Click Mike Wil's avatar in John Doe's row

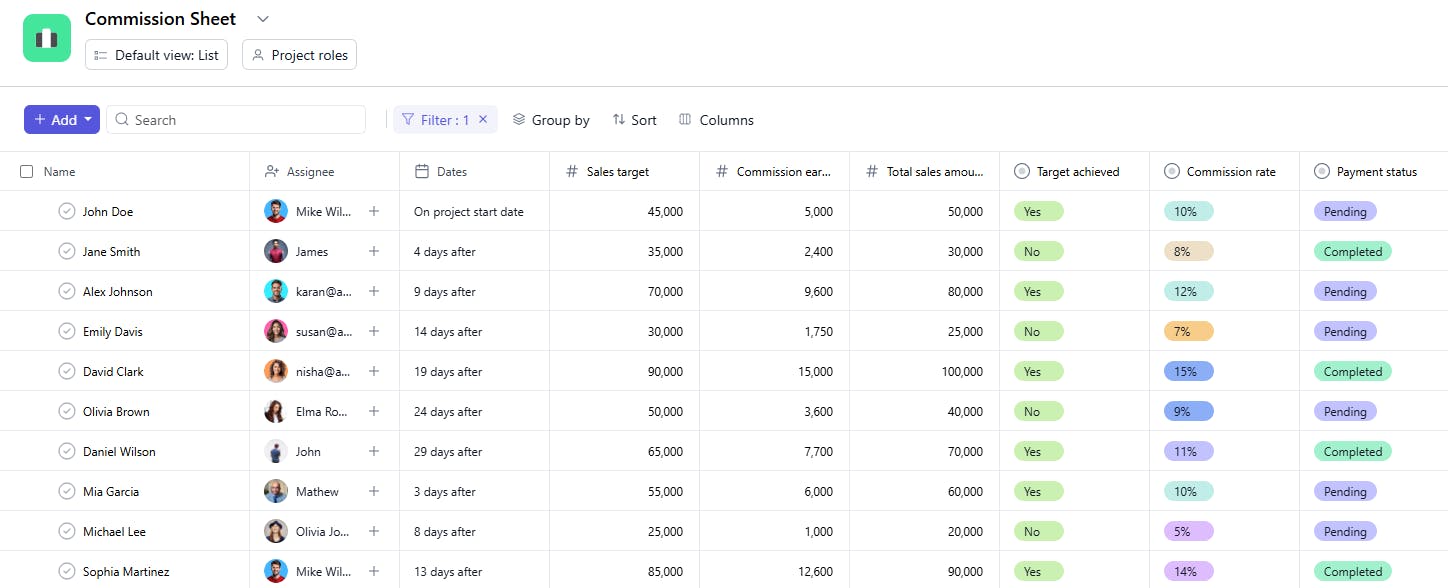tap(276, 211)
